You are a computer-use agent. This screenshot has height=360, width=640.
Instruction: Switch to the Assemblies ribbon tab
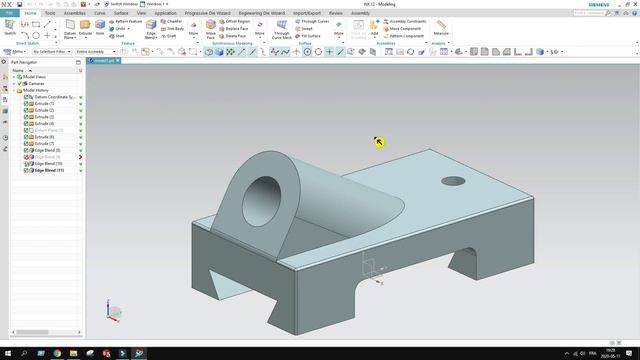click(x=75, y=13)
